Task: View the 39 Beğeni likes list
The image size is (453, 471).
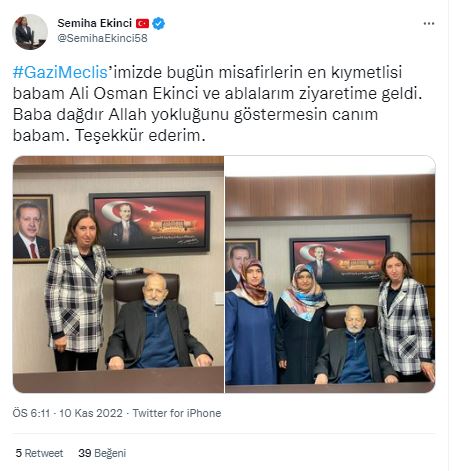Action: click(x=102, y=453)
